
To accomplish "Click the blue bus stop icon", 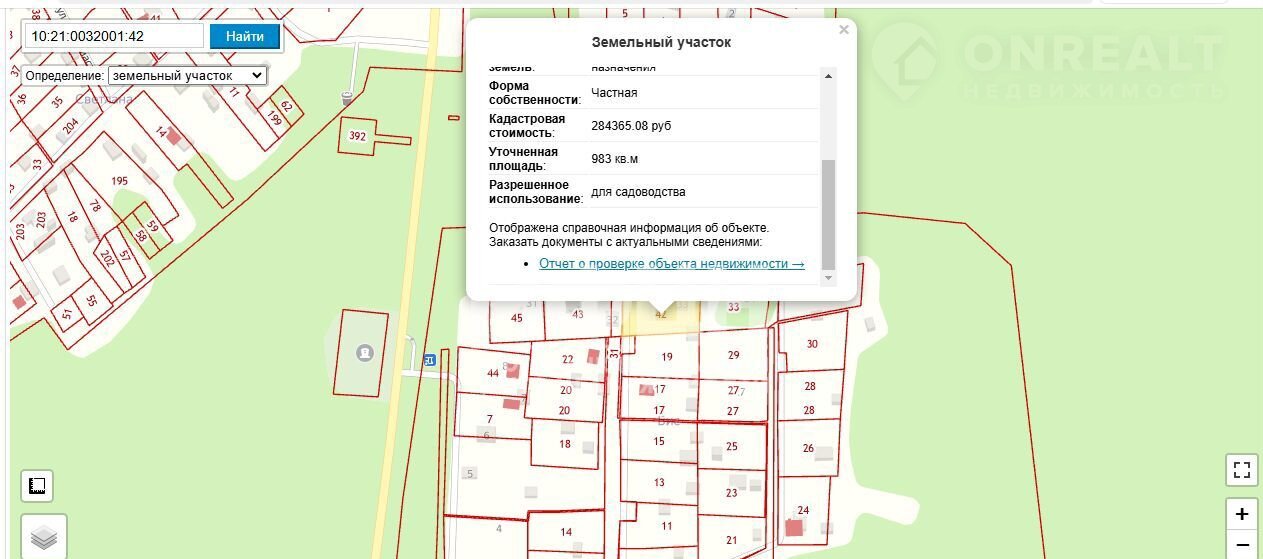I will click(430, 360).
